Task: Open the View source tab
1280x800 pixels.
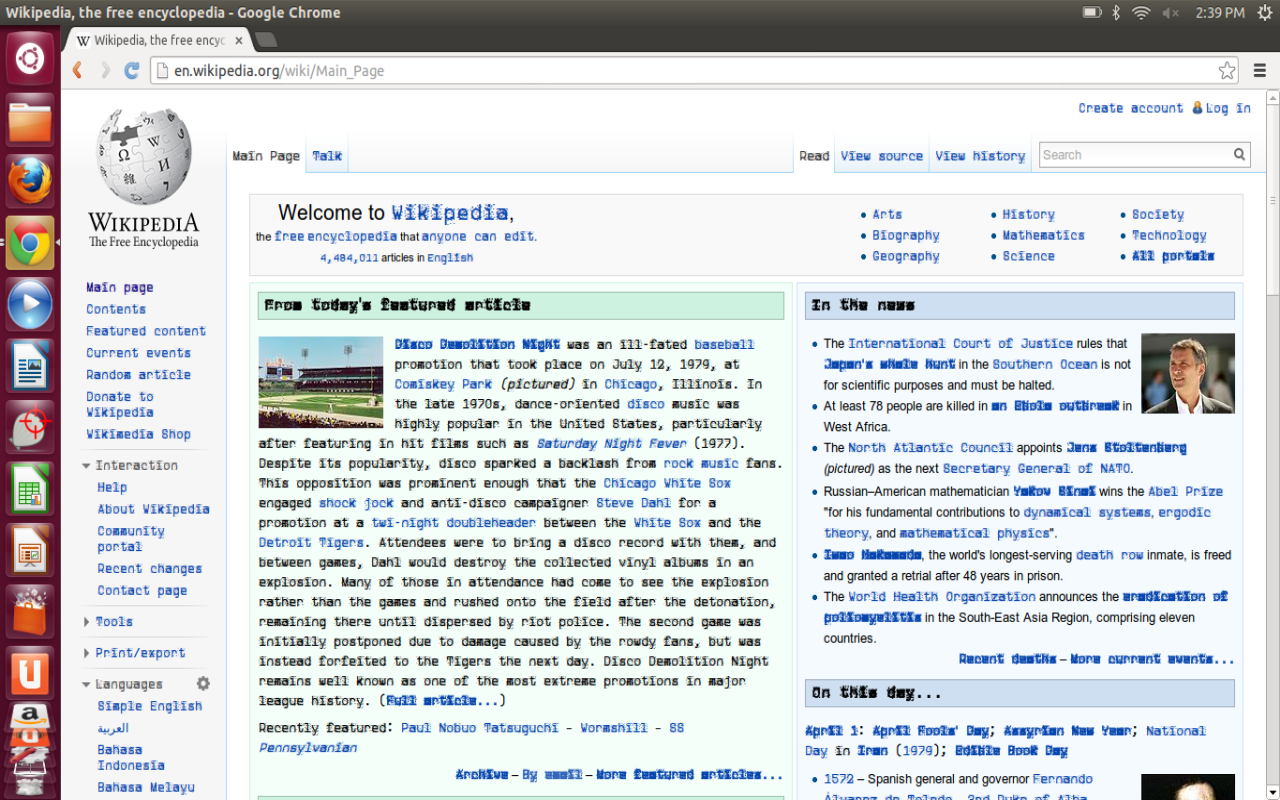Action: coord(881,156)
